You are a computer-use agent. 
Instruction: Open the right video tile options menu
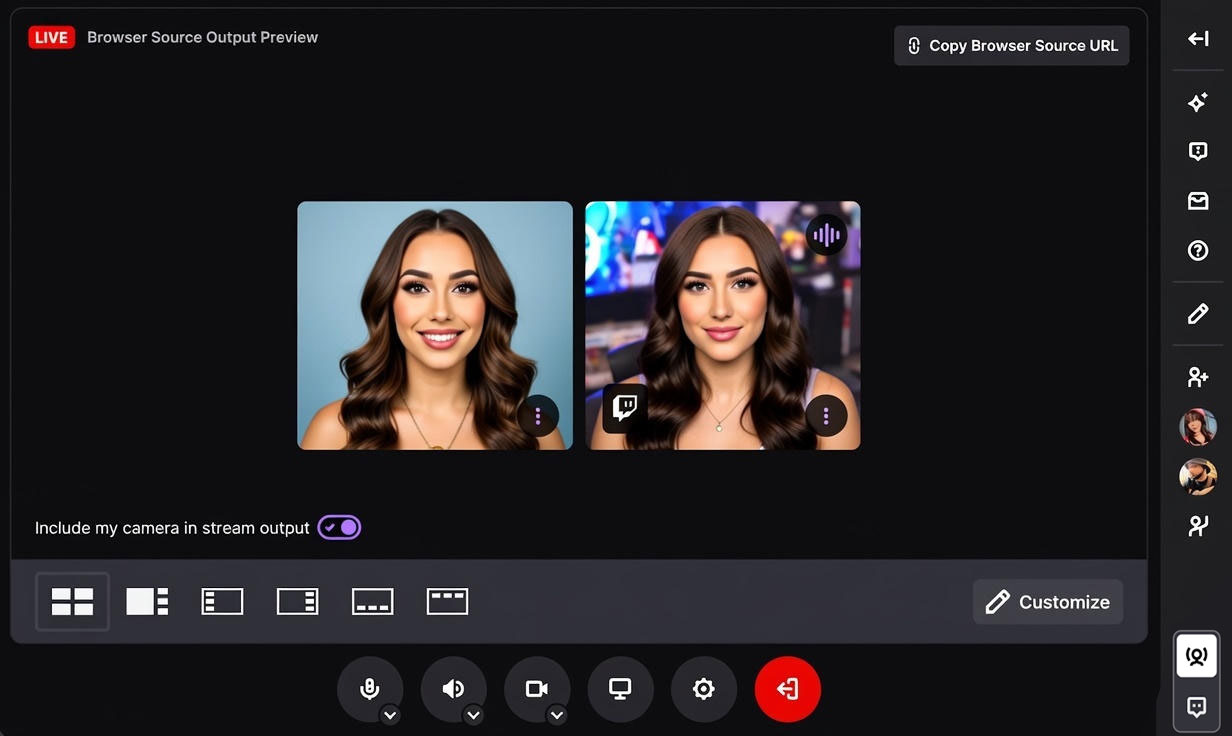pyautogui.click(x=826, y=415)
